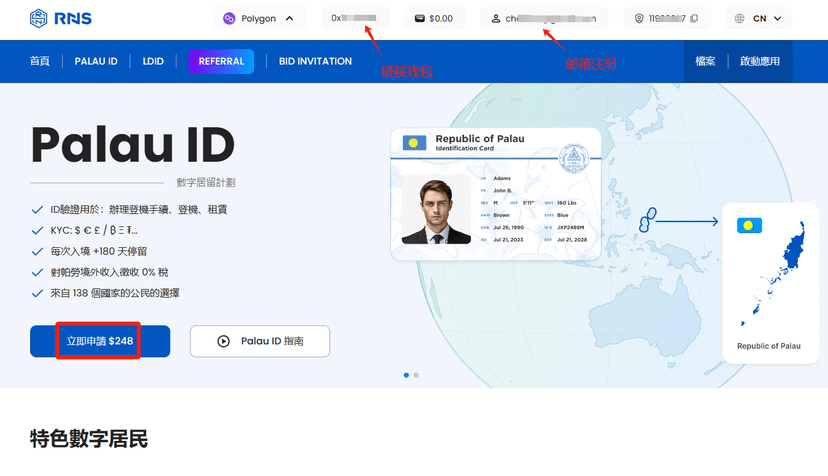Open the LDID tab
828x476 pixels.
coord(153,61)
